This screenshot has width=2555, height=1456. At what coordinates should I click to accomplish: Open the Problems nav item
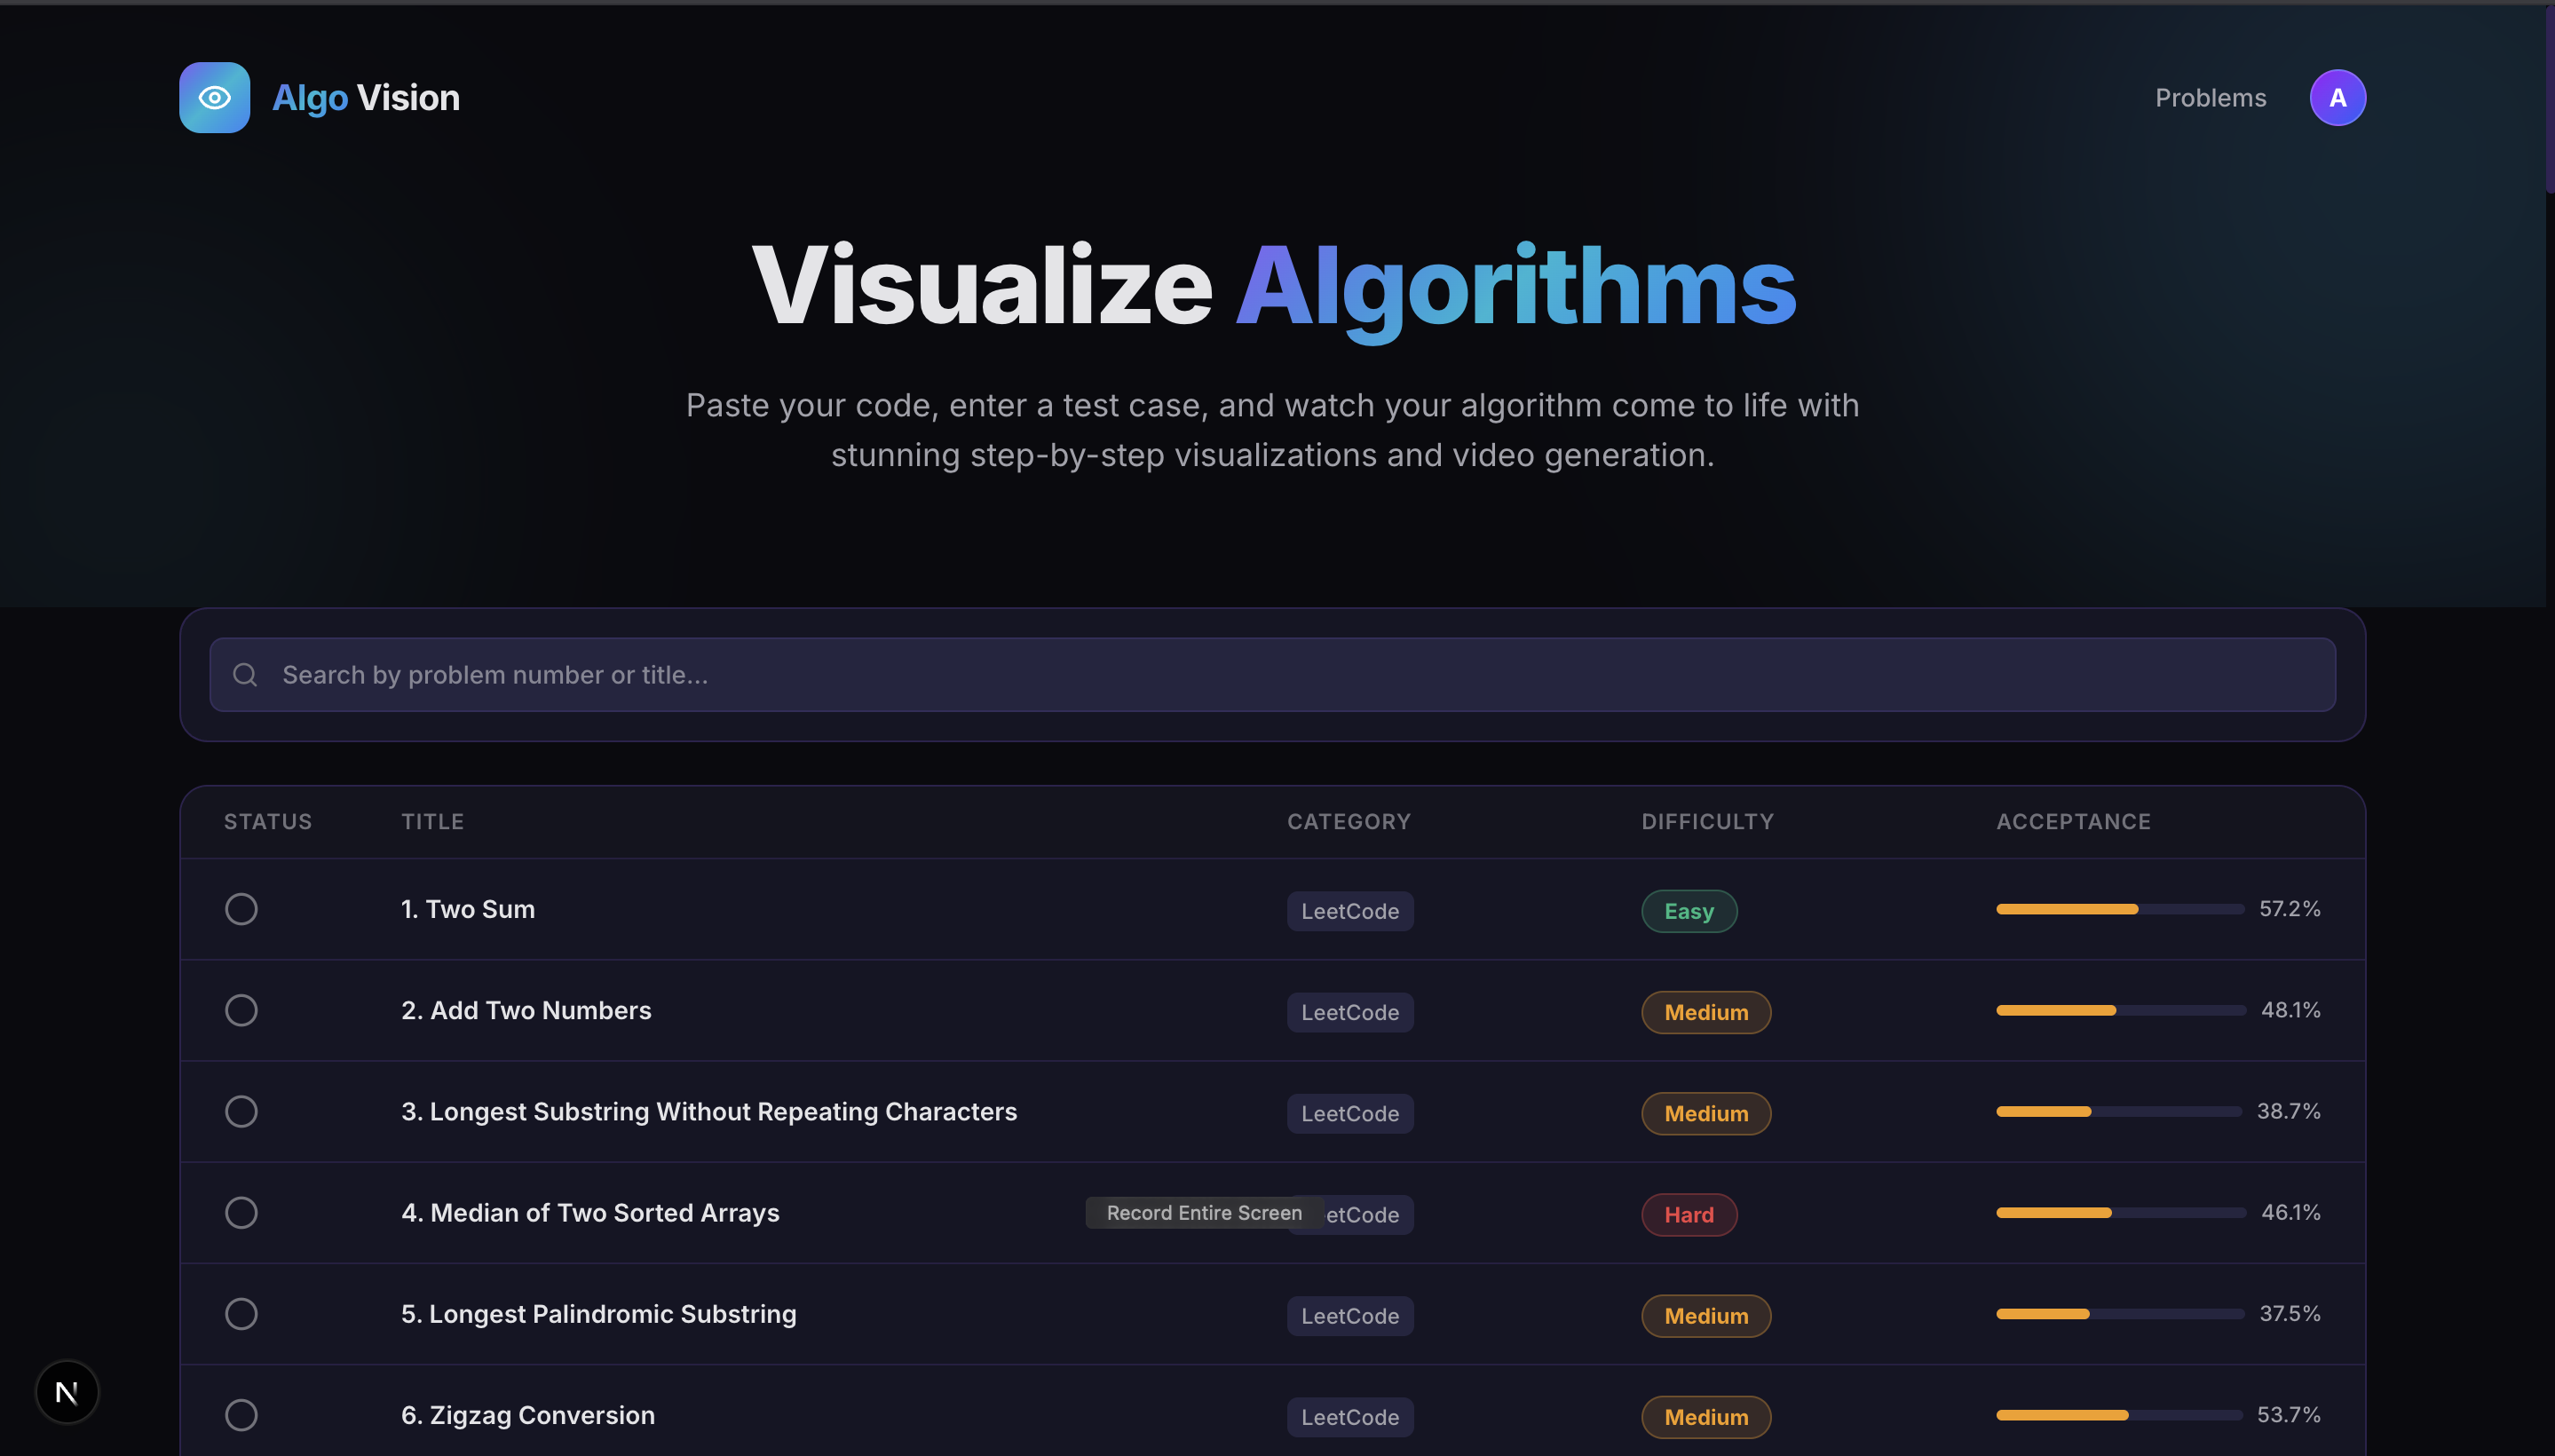coord(2210,97)
